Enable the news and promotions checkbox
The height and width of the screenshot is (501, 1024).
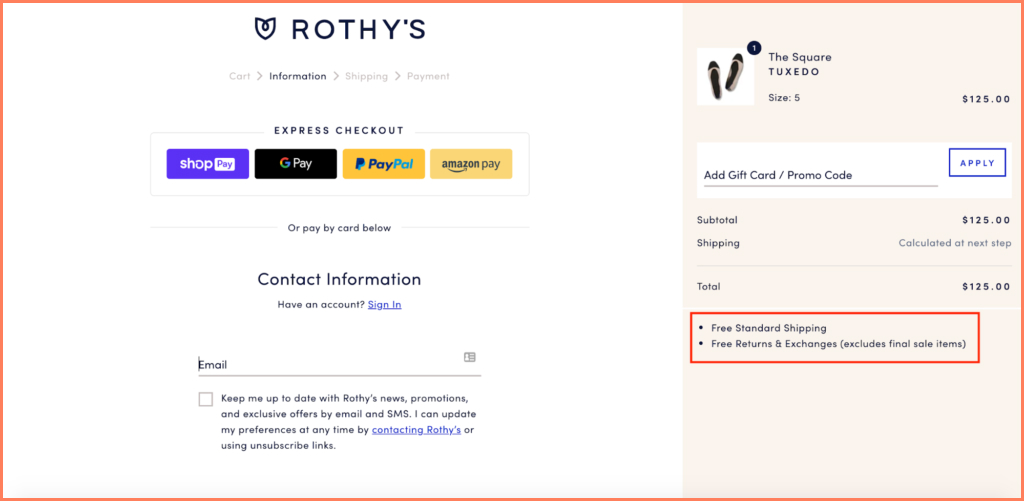206,399
